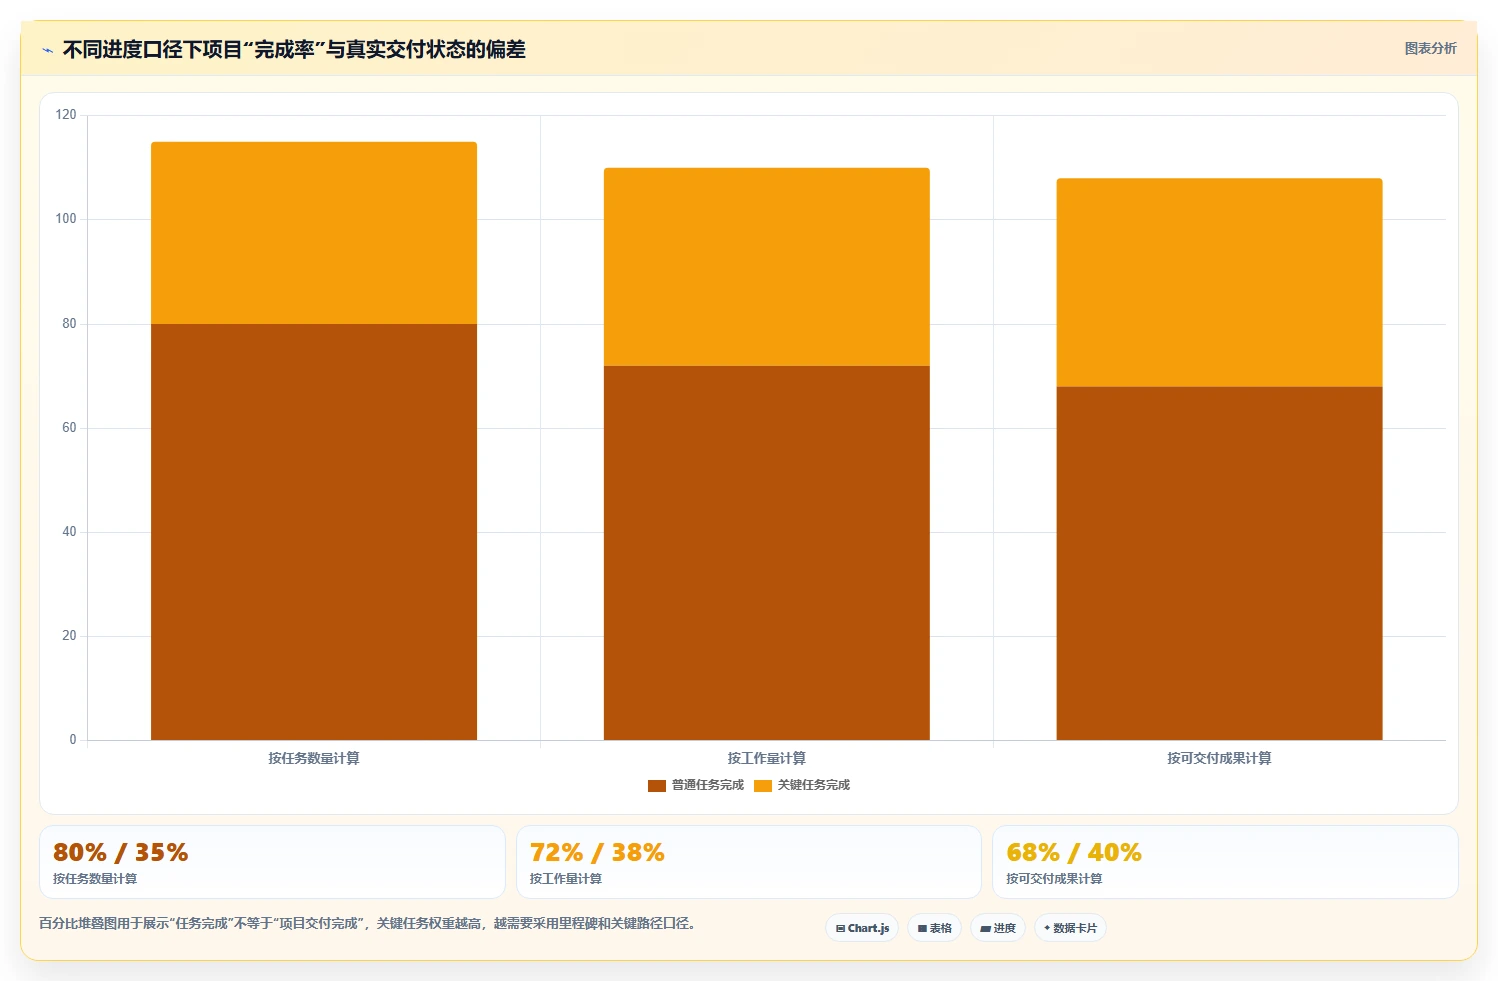Open the 80% / 35% stat card

[x=272, y=862]
